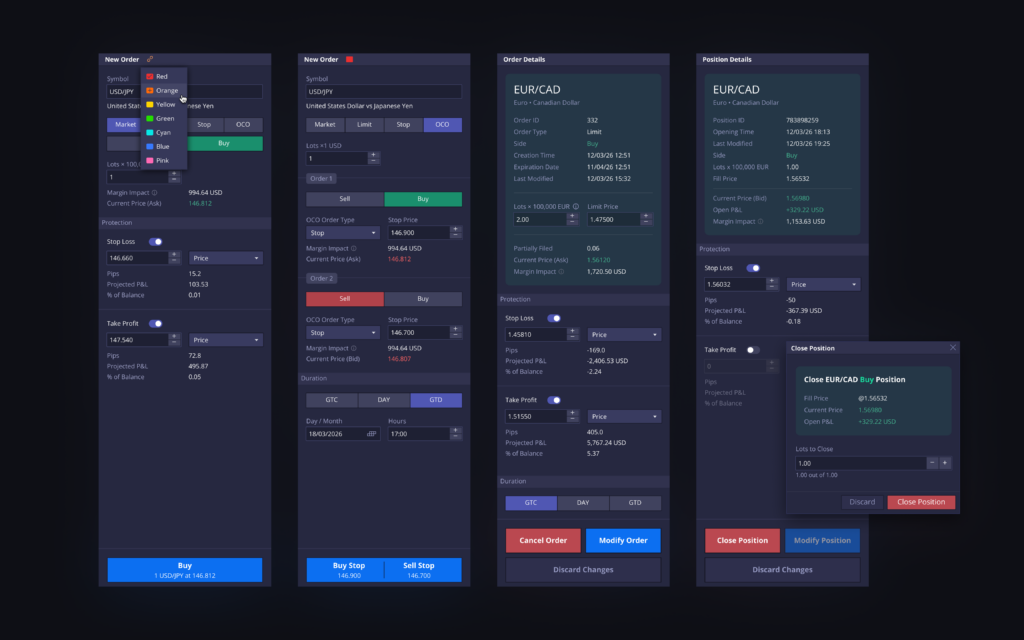The width and height of the screenshot is (1024, 640).
Task: Click Margin Impact info icon in Position Details
Action: pos(758,222)
